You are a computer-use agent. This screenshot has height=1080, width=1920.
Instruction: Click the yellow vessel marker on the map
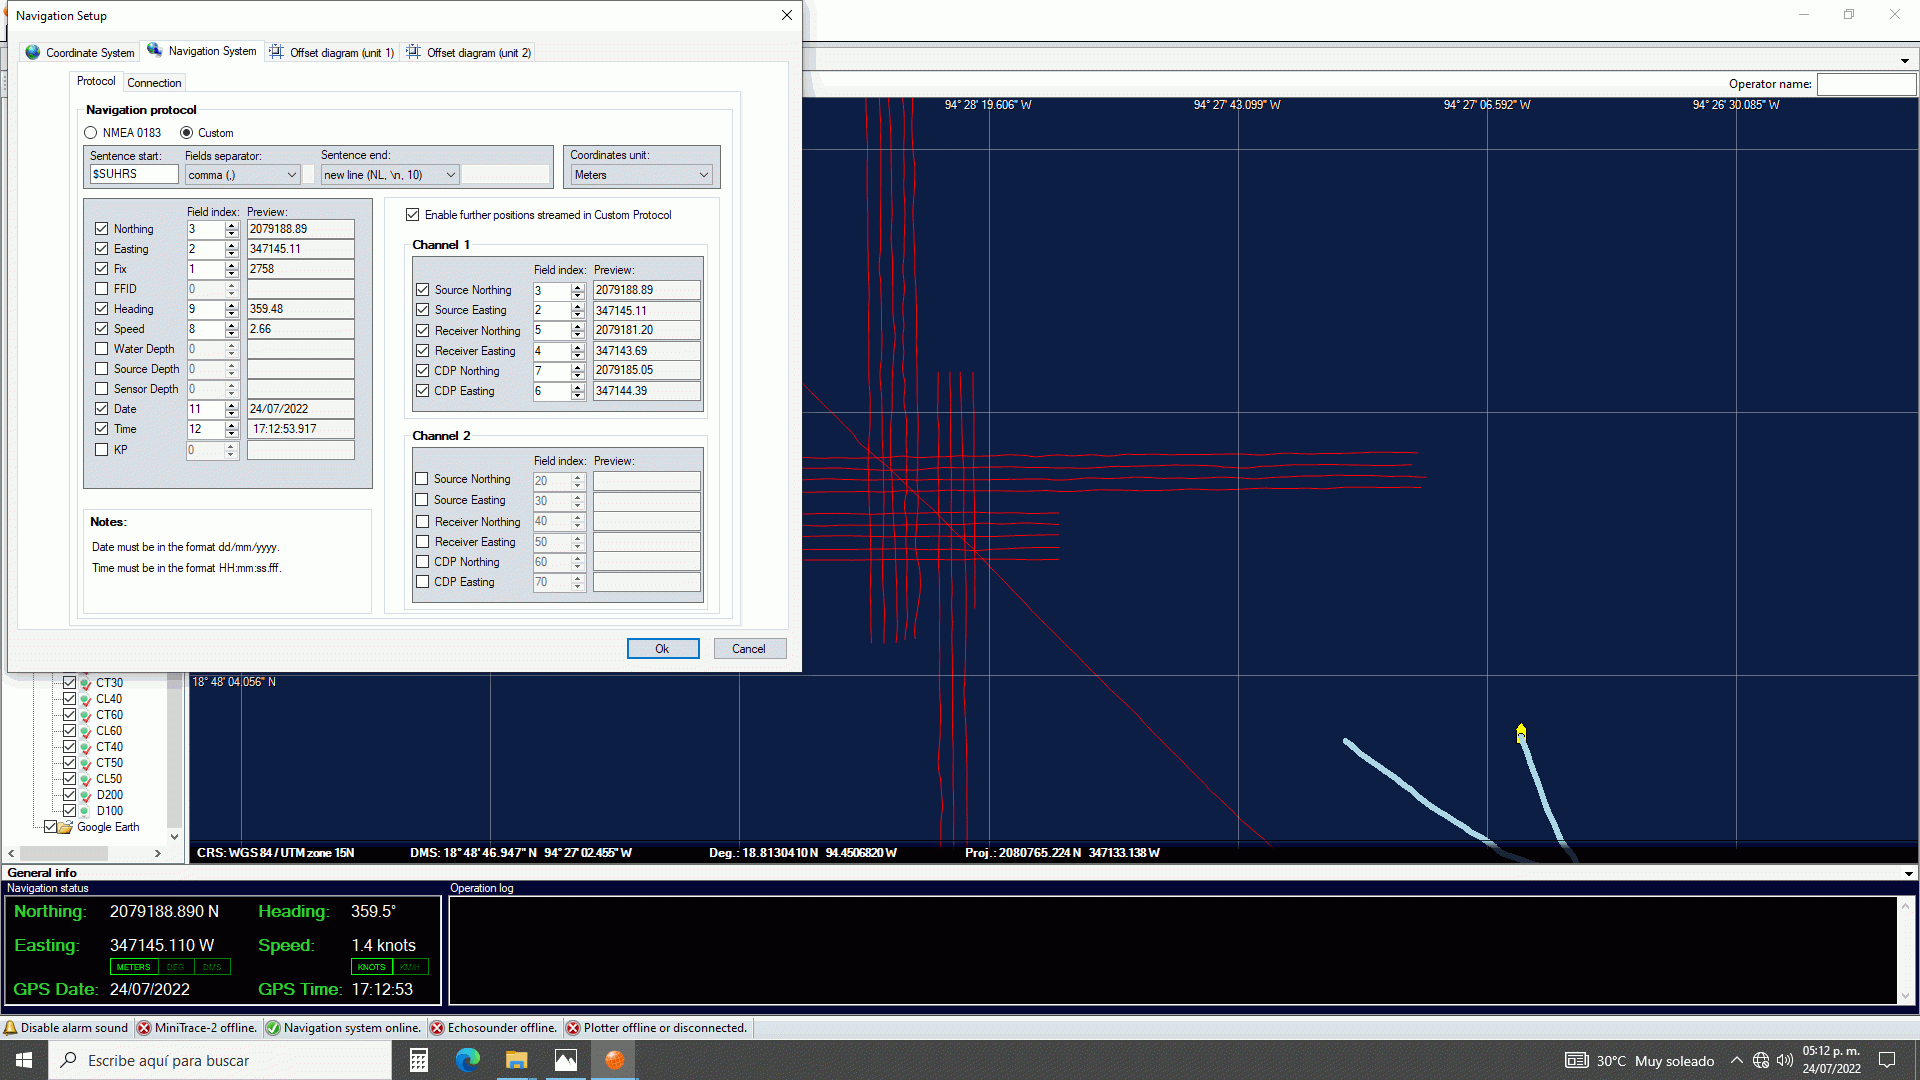[x=1521, y=732]
